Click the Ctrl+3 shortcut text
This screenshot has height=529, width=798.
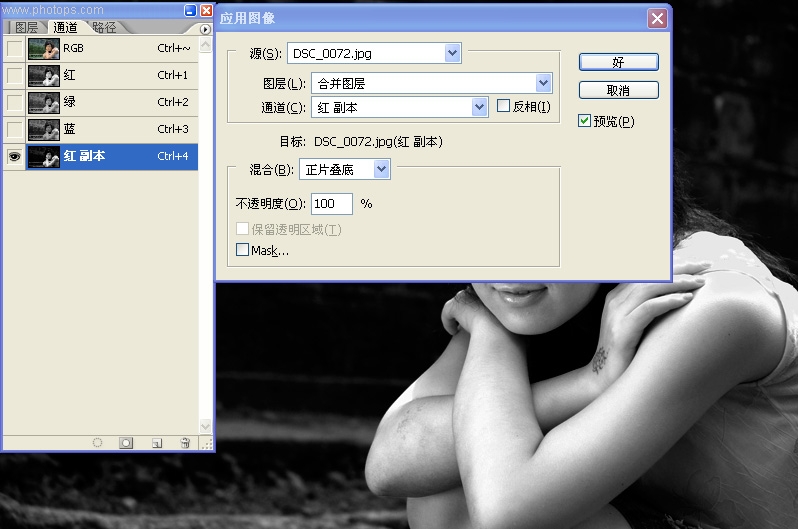coord(173,129)
